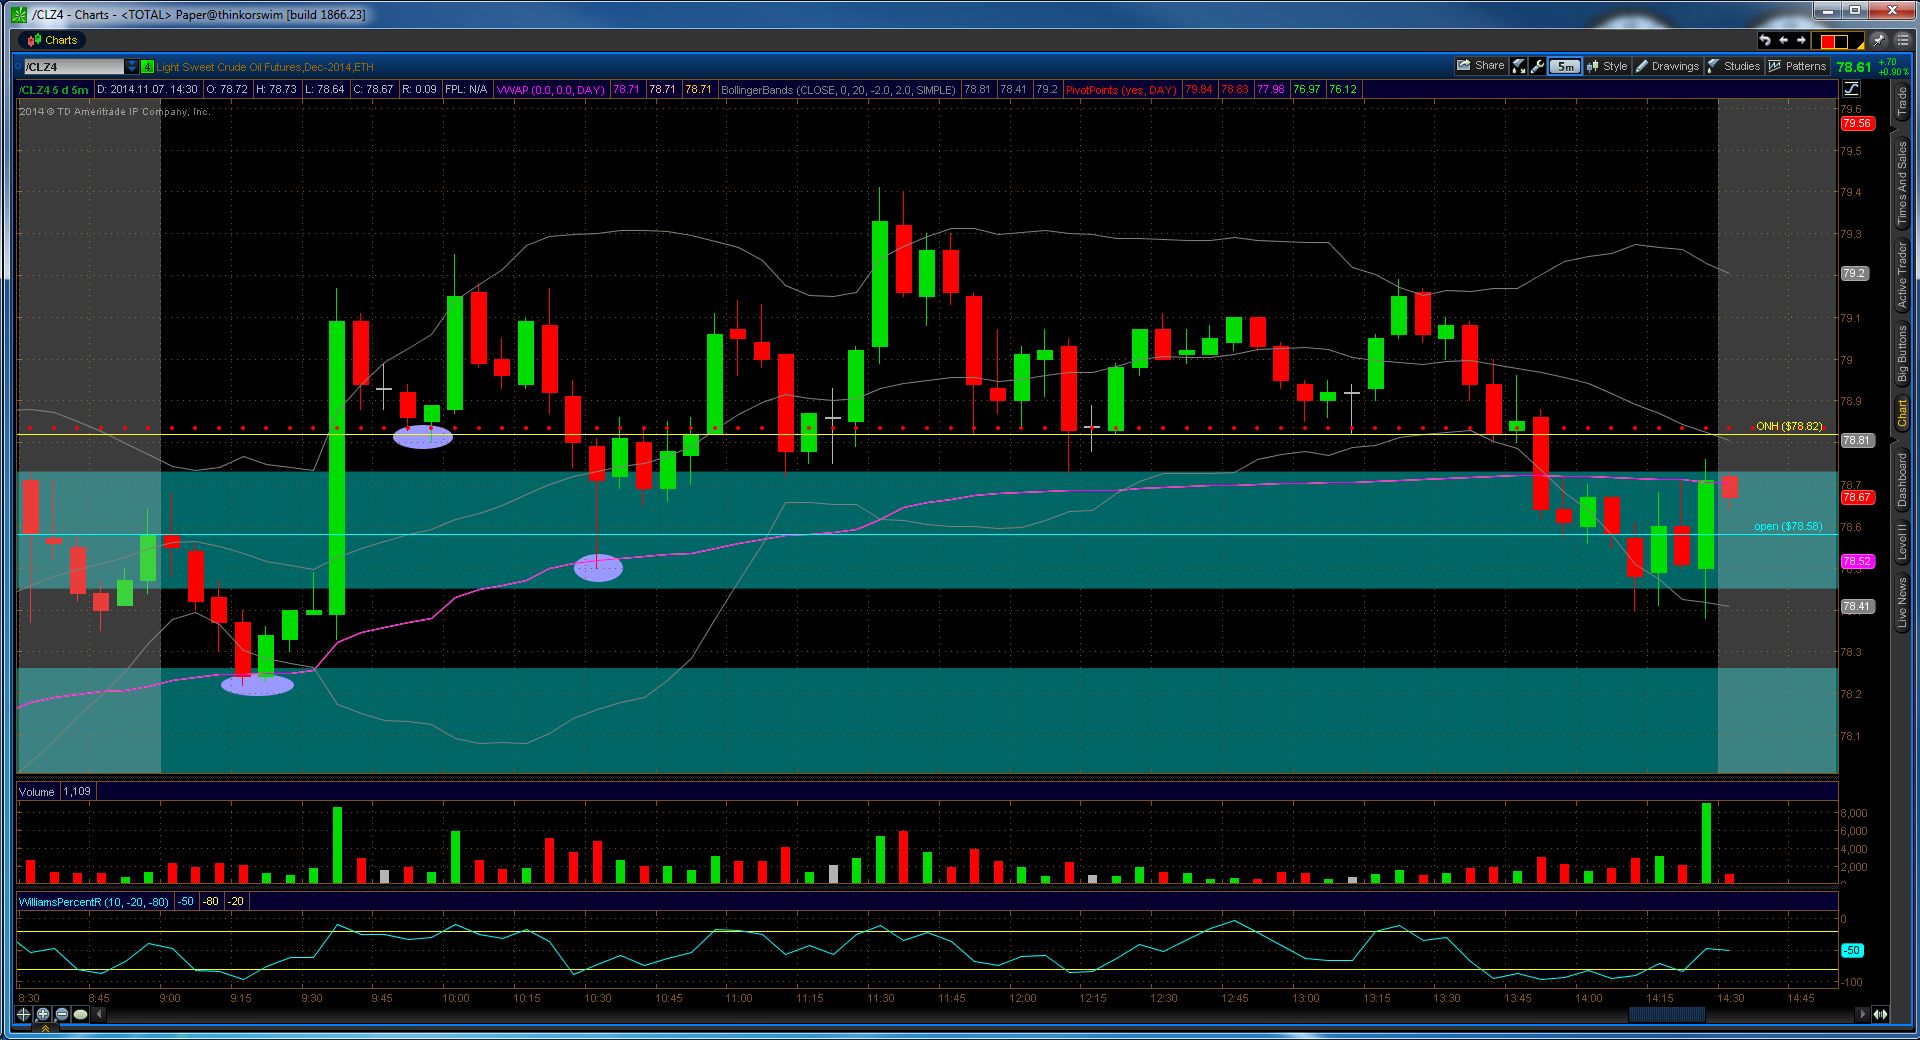Click the PivotPoints study label
Screen dimensions: 1920x1040
tap(1120, 90)
